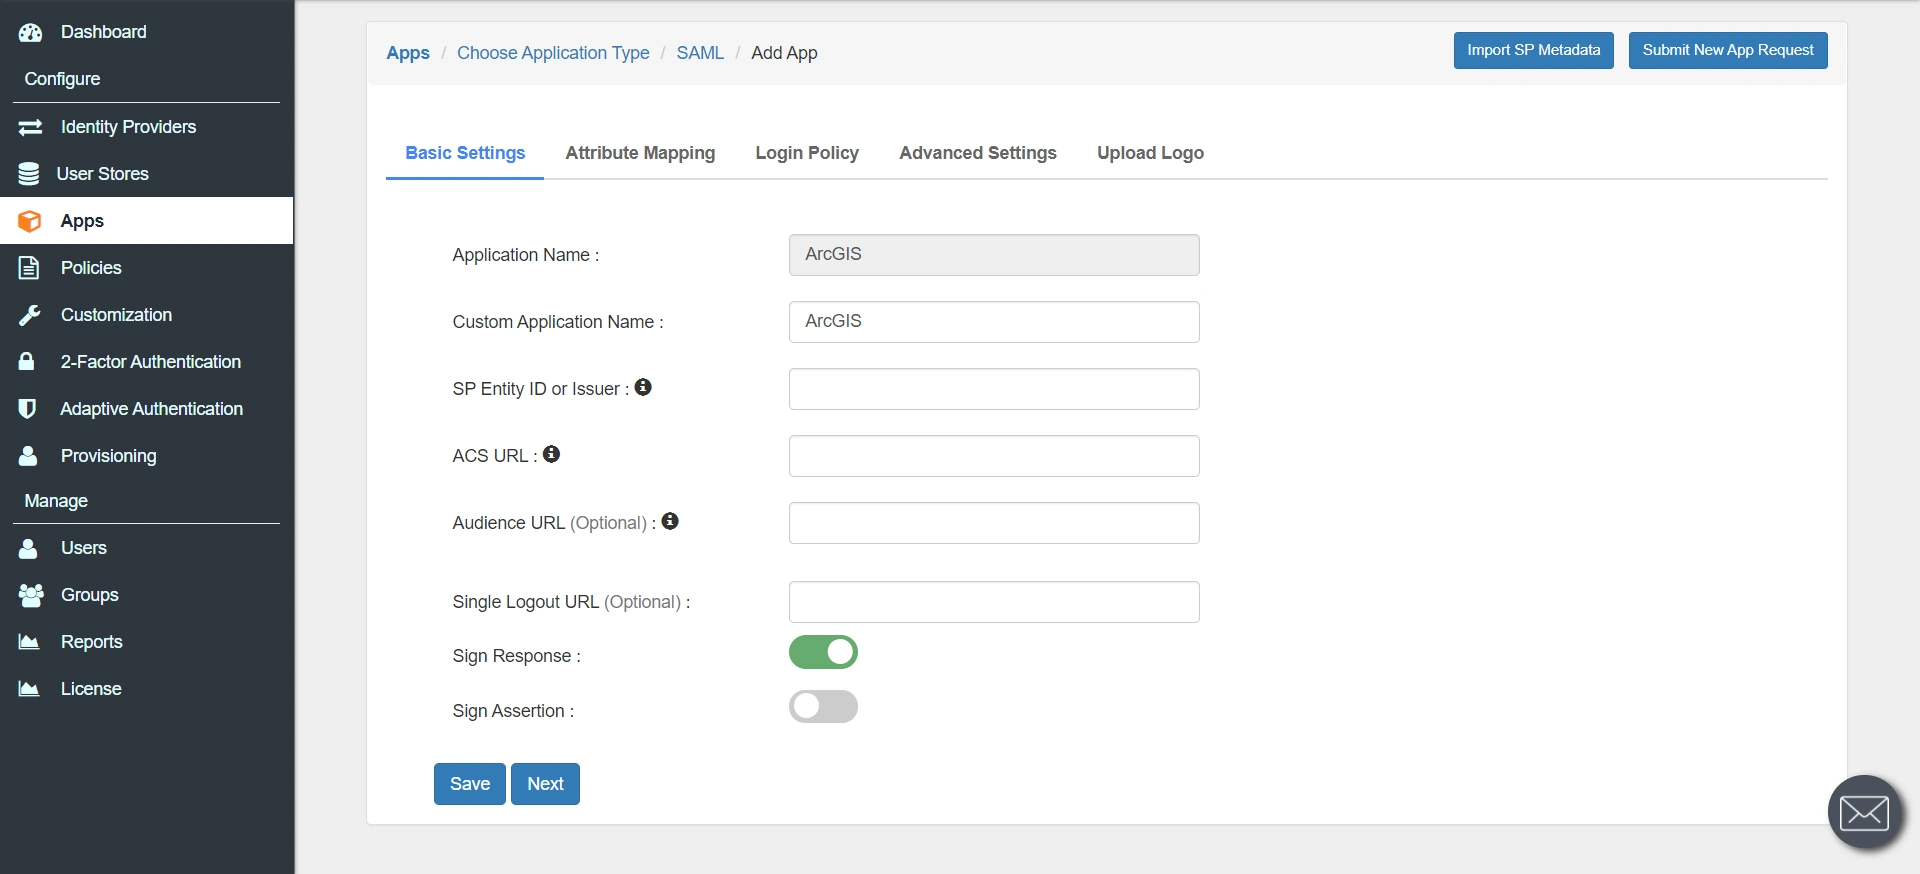Click the Adaptive Authentication shield icon
The height and width of the screenshot is (874, 1920).
tap(27, 409)
